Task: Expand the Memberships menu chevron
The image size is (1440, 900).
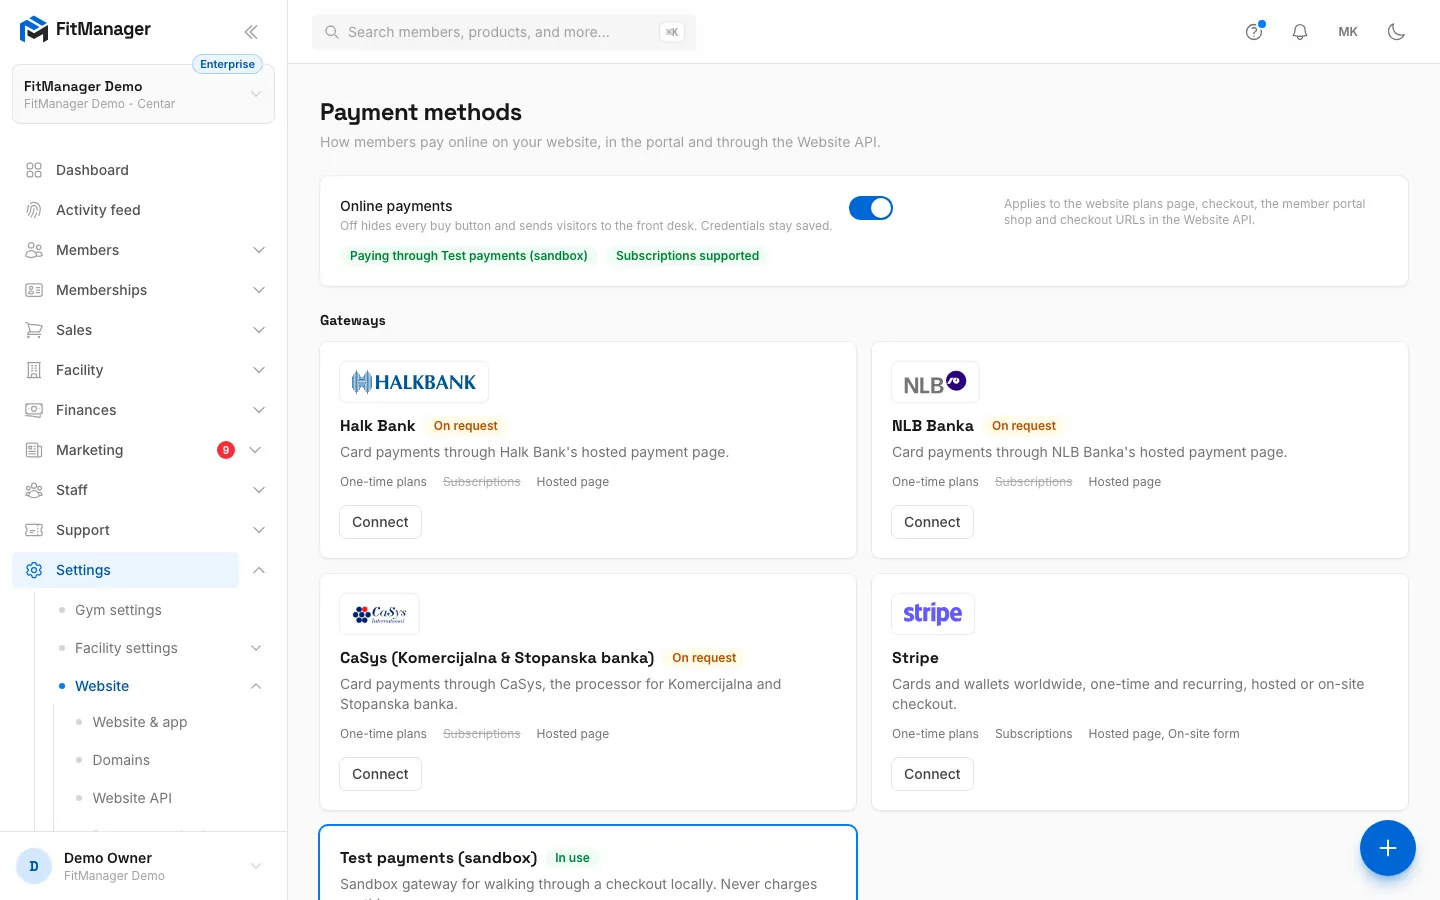Action: point(259,290)
